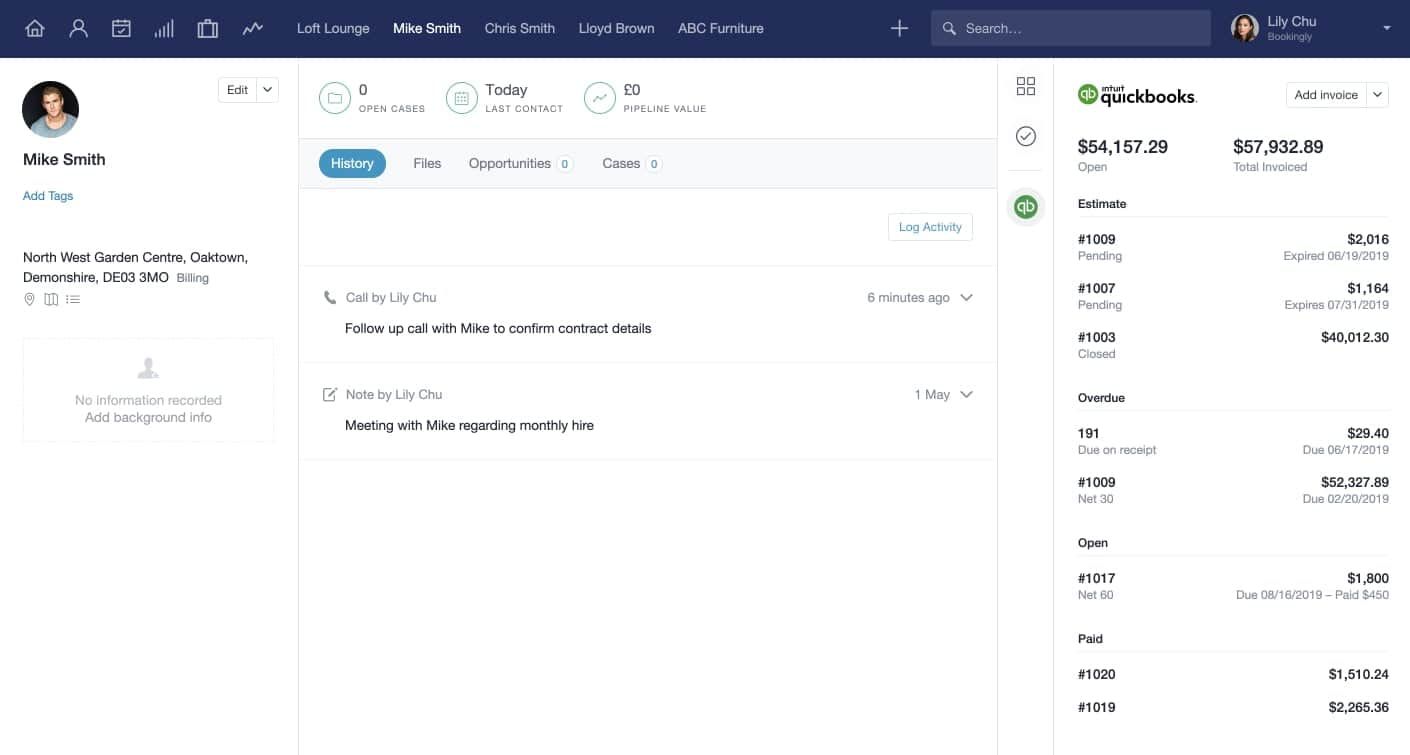
Task: Show address location pin icon
Action: pos(29,299)
